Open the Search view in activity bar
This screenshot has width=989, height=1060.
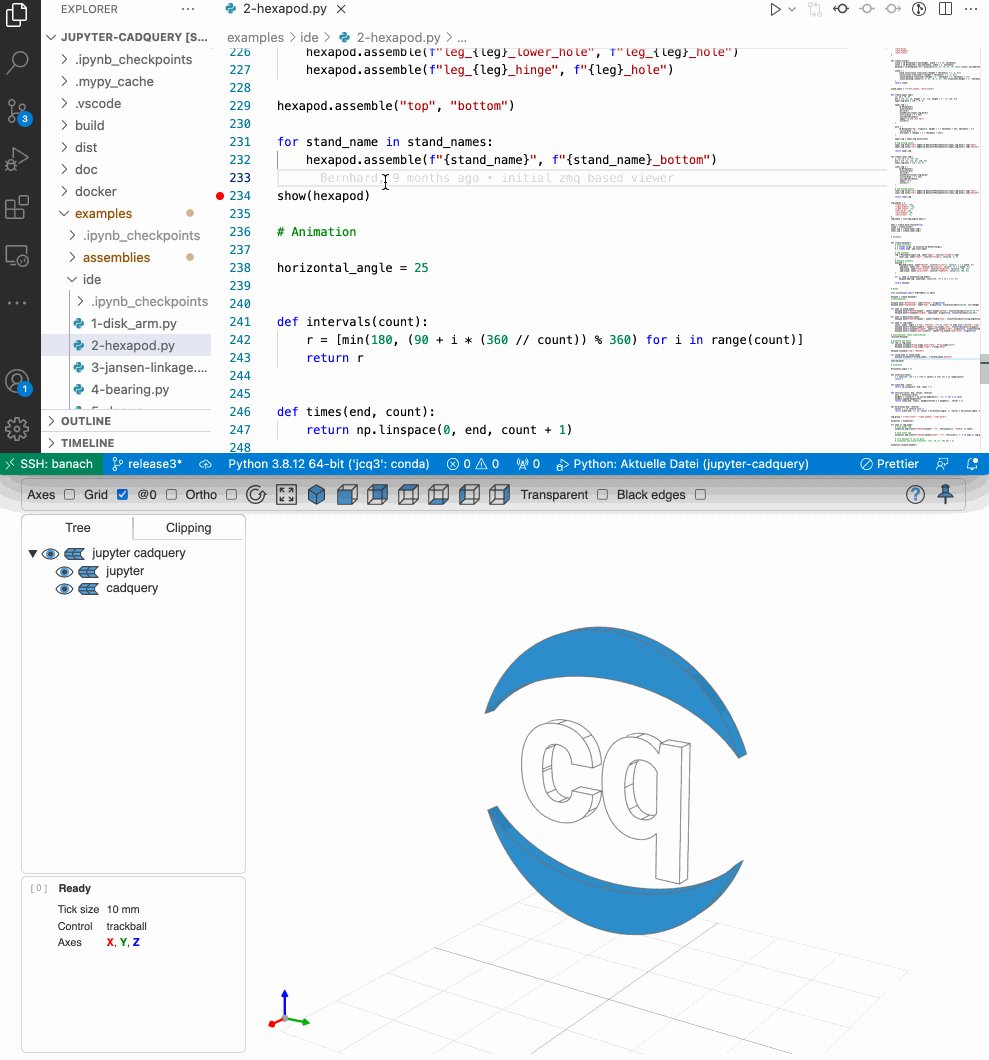pyautogui.click(x=17, y=62)
